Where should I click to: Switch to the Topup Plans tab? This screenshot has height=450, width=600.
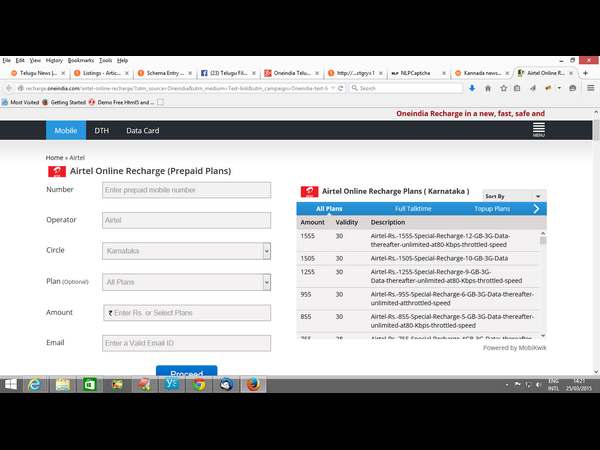(491, 209)
